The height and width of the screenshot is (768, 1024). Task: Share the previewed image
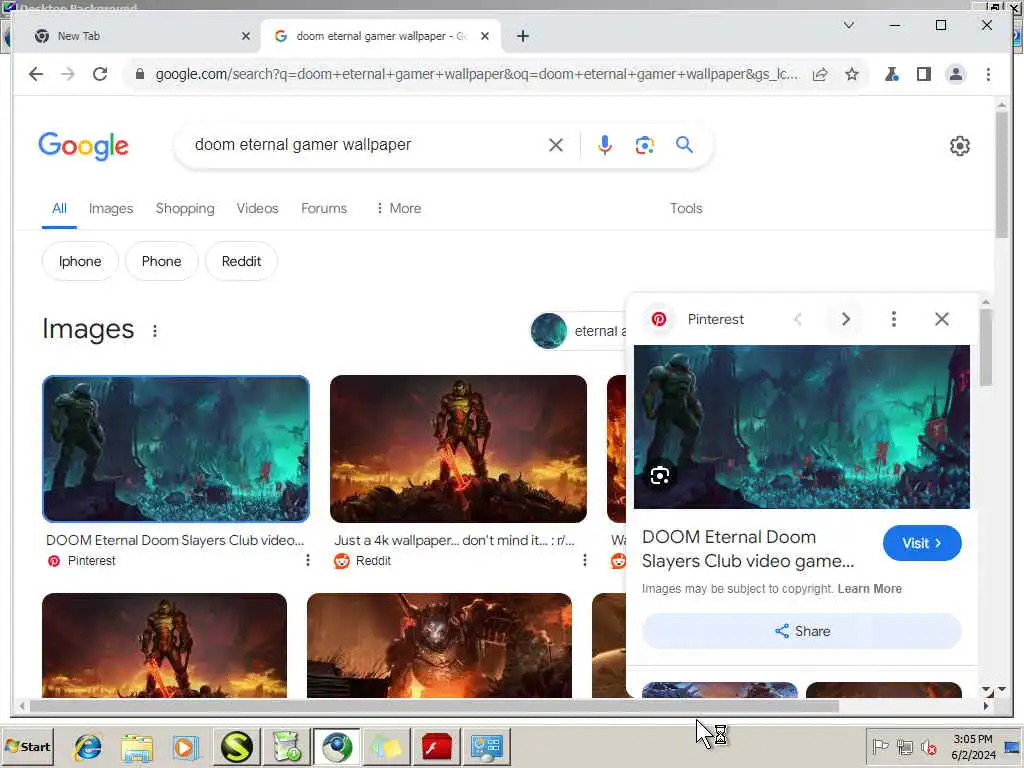pyautogui.click(x=801, y=632)
